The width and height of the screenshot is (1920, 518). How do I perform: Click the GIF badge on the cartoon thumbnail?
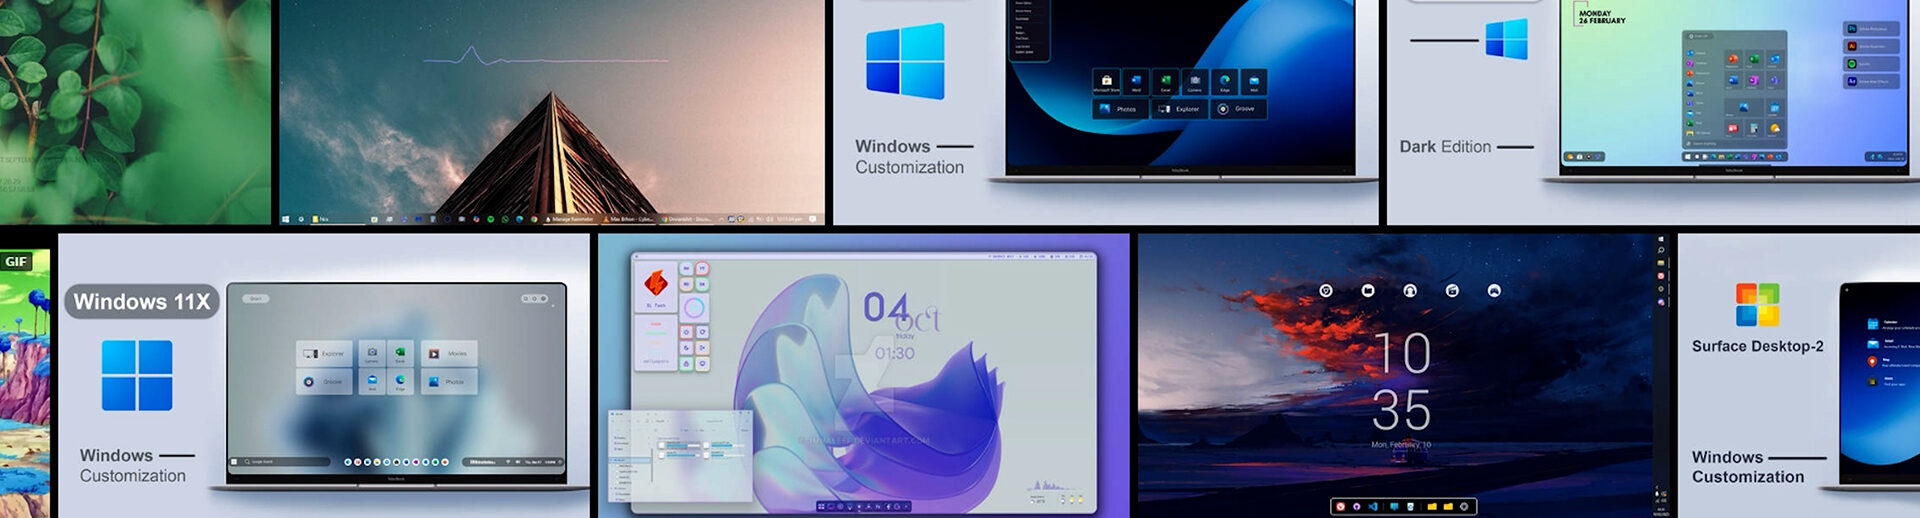16,262
